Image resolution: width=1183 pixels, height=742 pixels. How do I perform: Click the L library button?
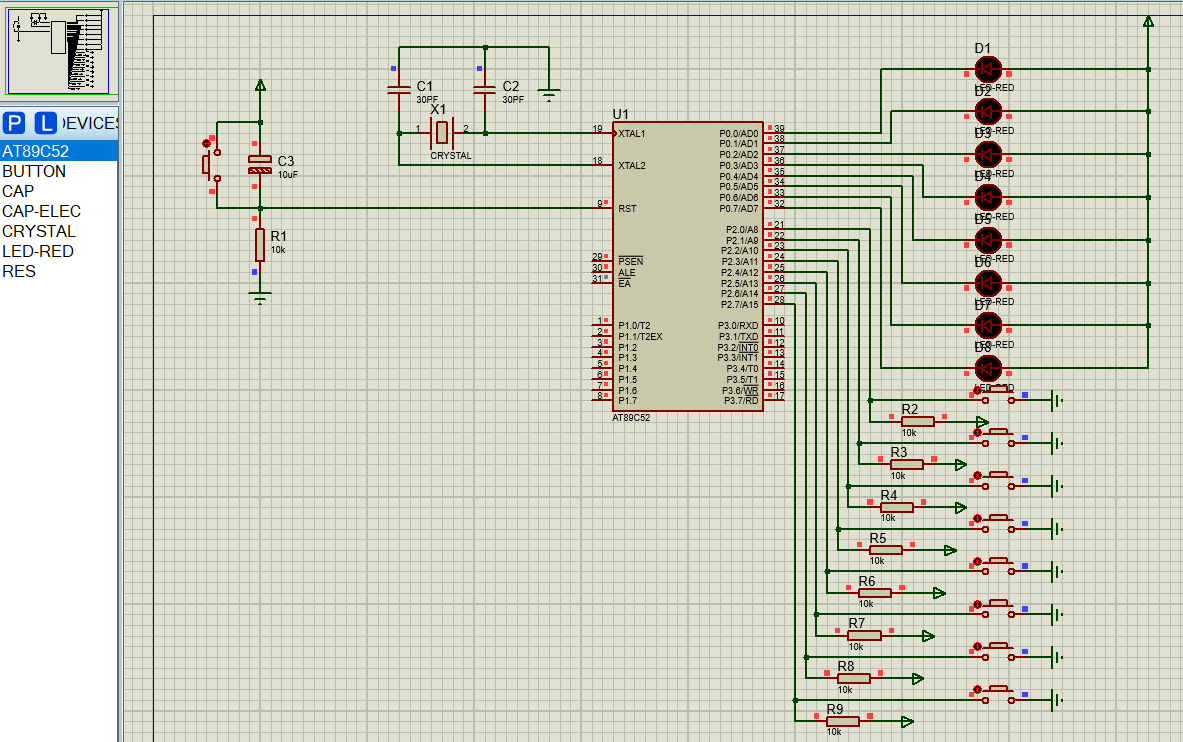[46, 123]
